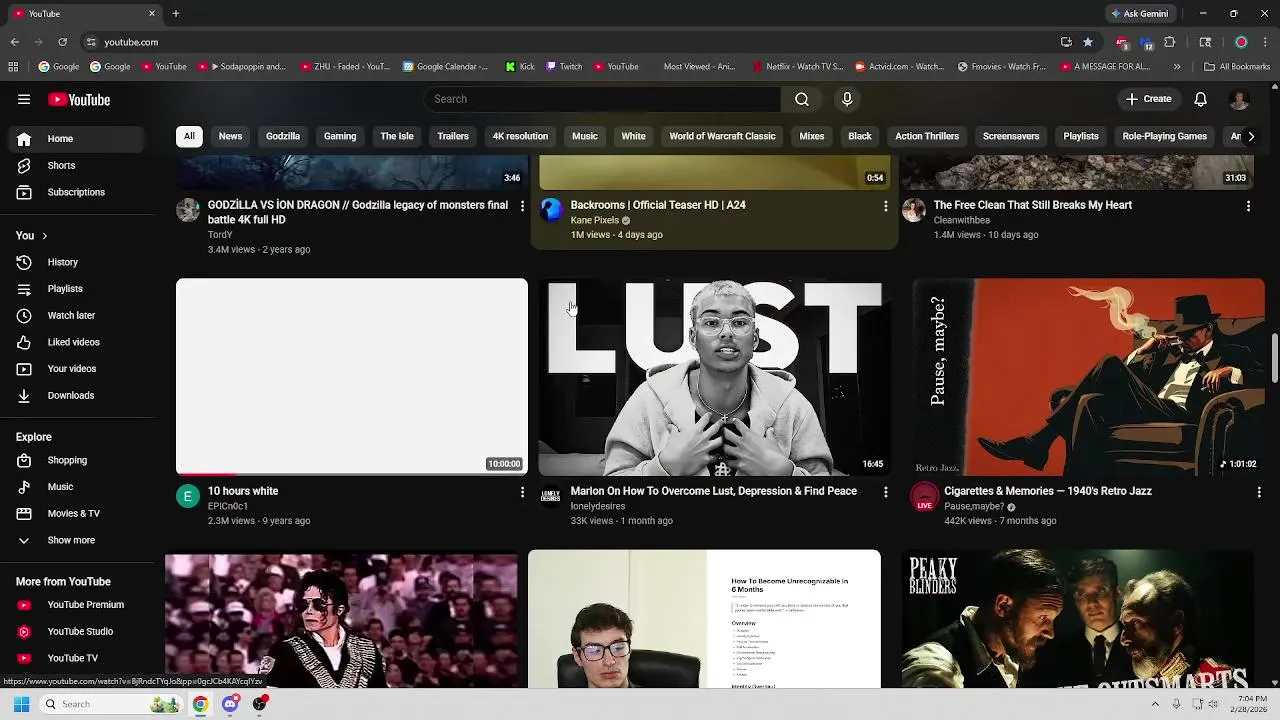Screen dimensions: 1280x720
Task: Click the Pause,maybe? live channel avatar
Action: point(925,496)
